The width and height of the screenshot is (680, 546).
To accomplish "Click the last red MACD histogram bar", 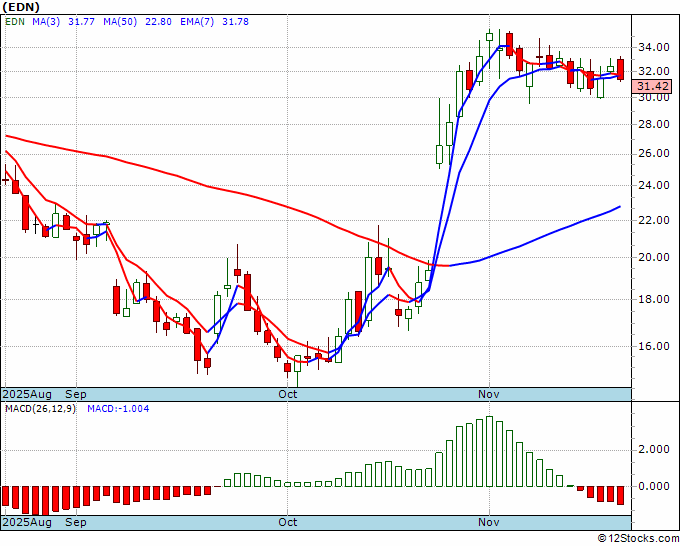I will coord(620,495).
